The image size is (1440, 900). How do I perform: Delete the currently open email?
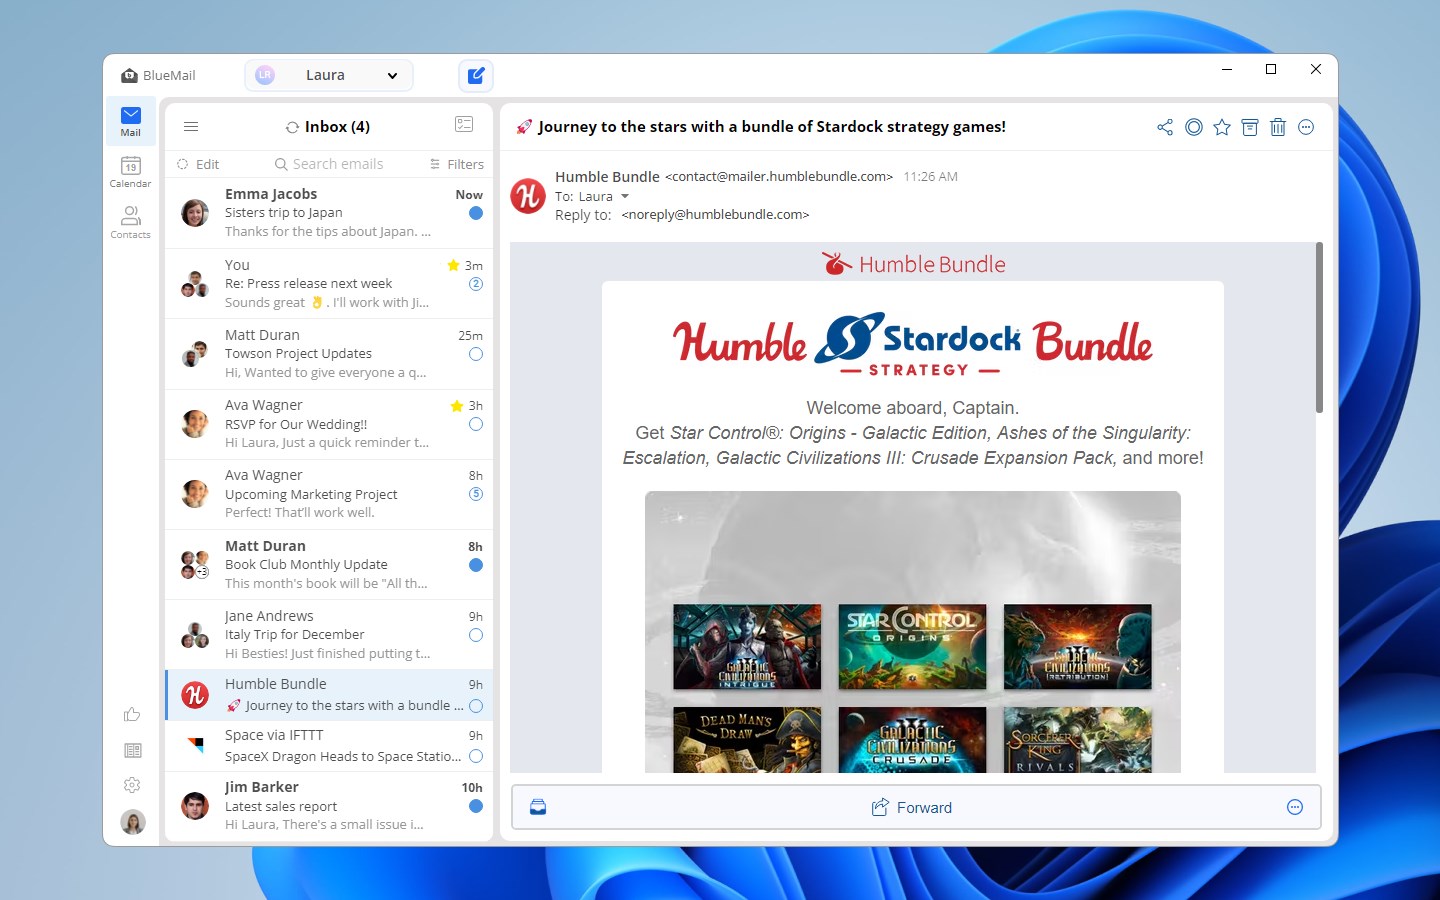[1278, 127]
